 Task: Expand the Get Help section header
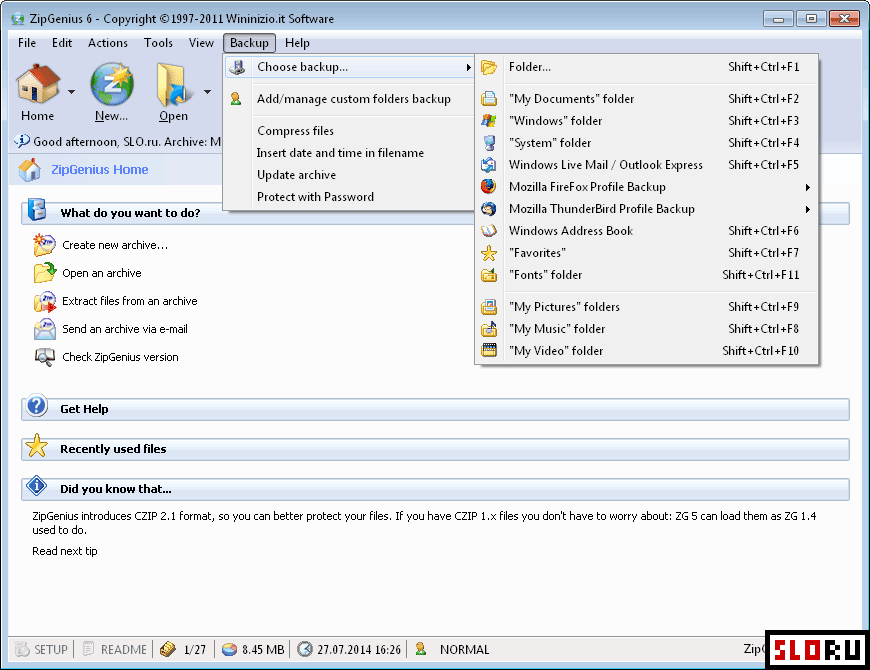435,409
